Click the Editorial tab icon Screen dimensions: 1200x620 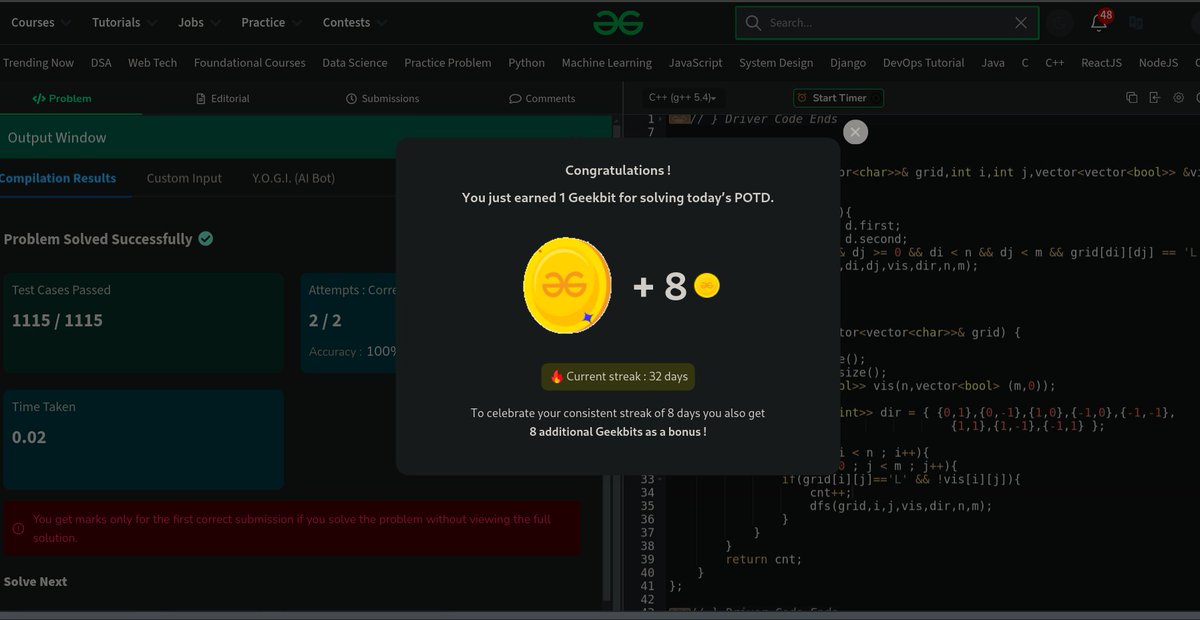(202, 99)
